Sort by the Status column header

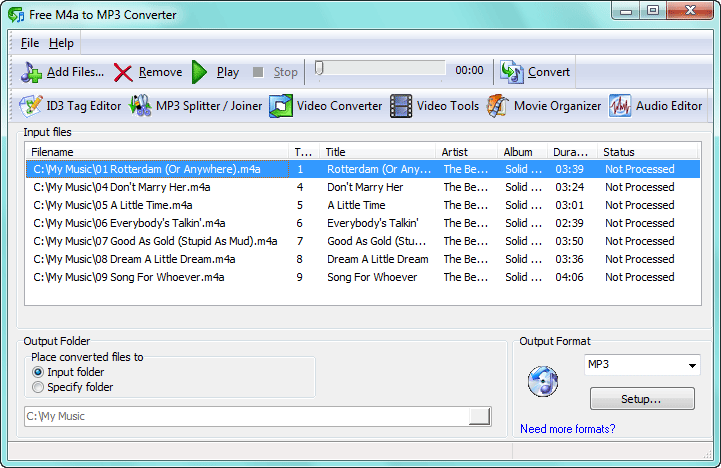(x=647, y=152)
